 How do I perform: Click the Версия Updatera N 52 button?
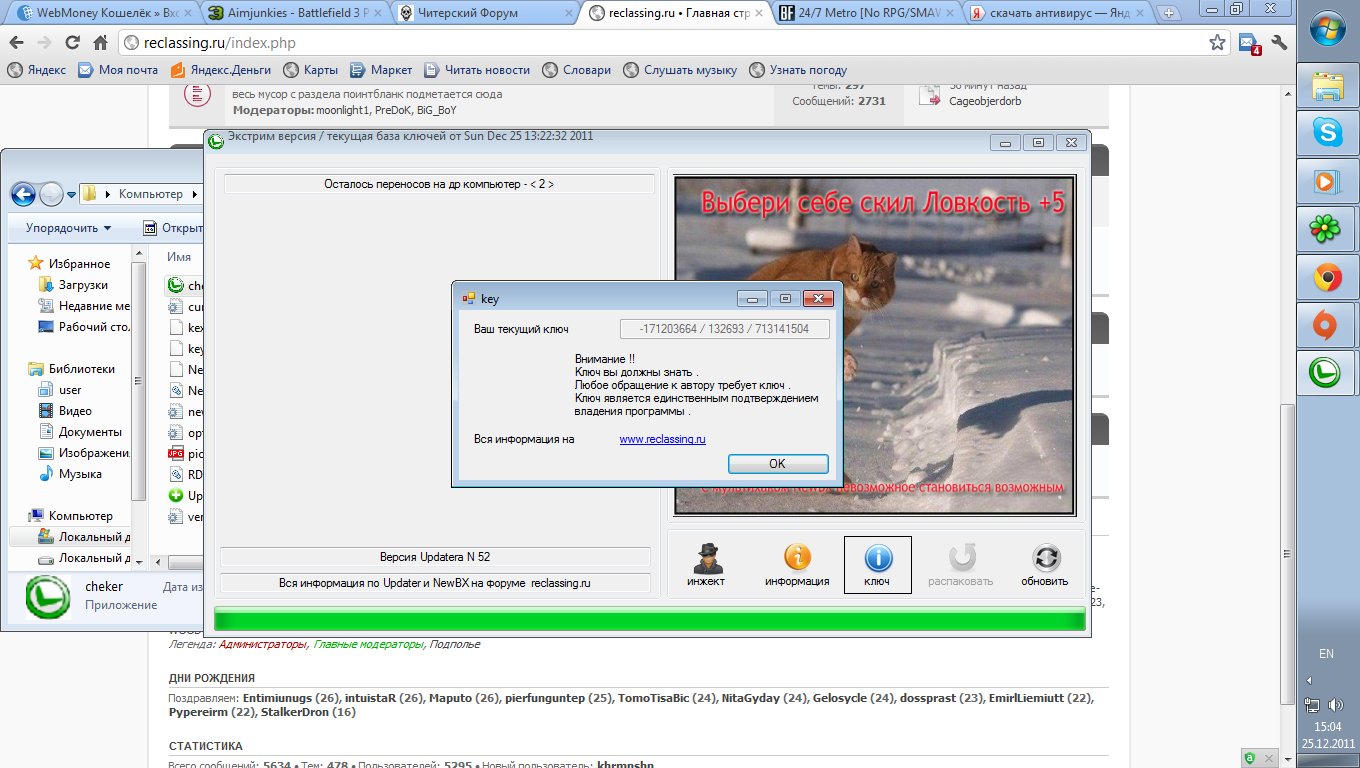435,557
